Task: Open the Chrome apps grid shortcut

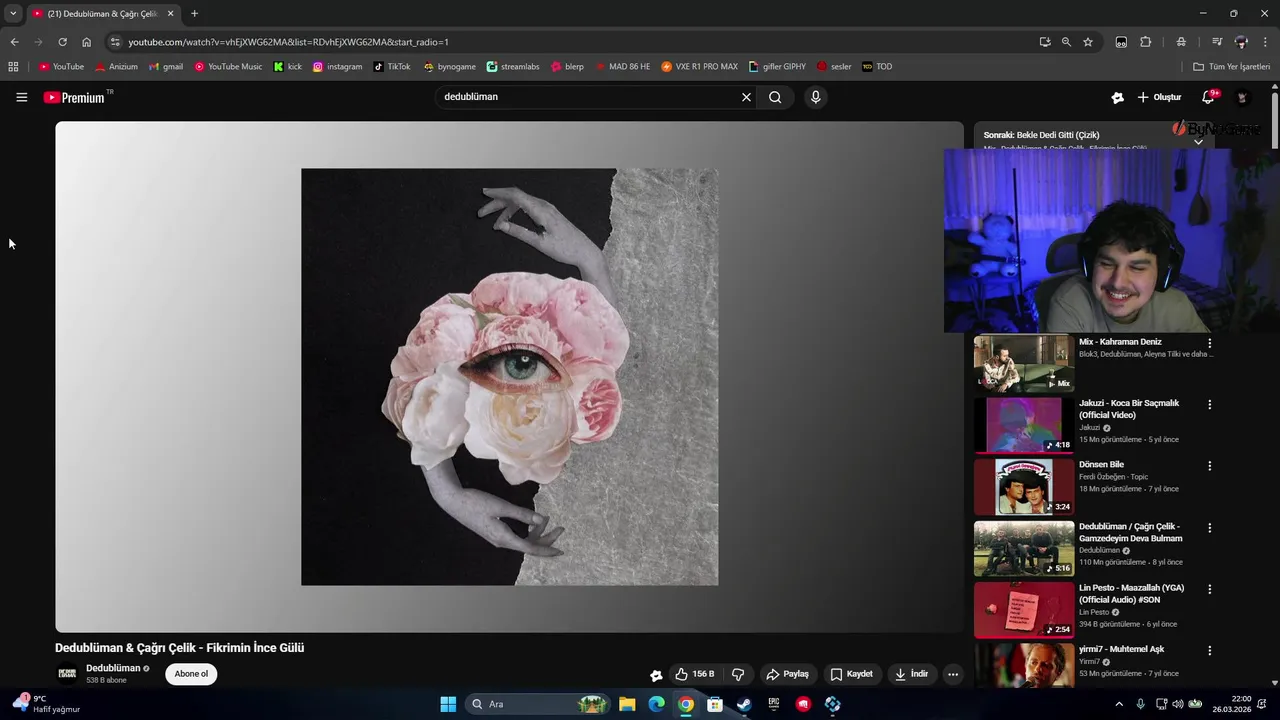Action: tap(13, 67)
